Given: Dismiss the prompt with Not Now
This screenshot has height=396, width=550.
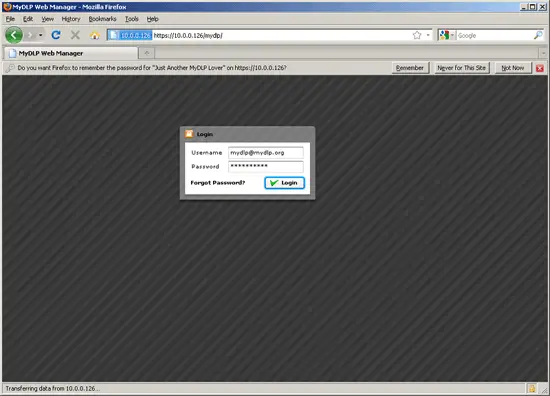Looking at the screenshot, I should (512, 68).
